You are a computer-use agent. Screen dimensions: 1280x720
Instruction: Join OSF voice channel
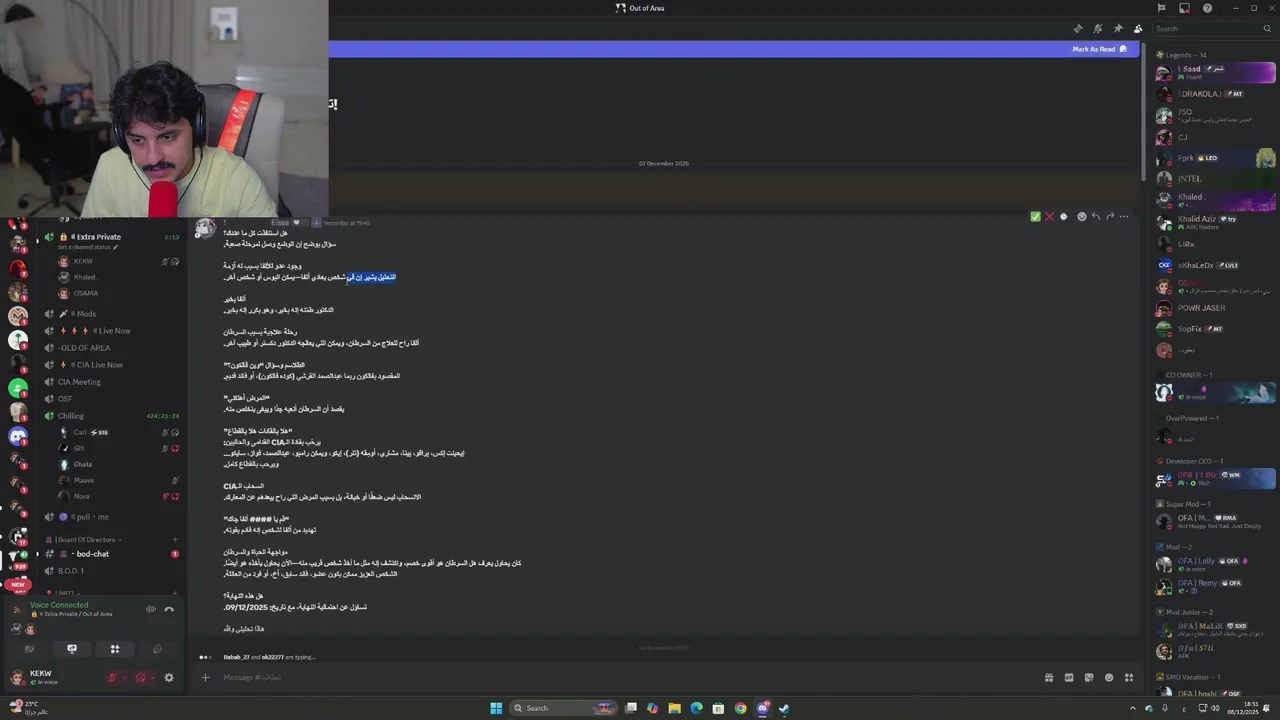pyautogui.click(x=111, y=399)
